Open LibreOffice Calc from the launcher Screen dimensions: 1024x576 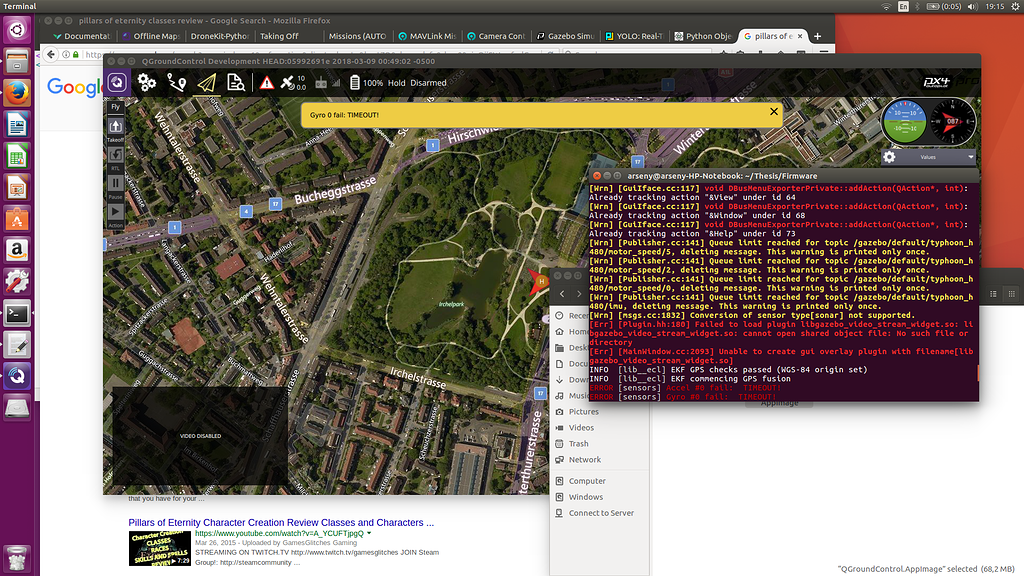17,157
